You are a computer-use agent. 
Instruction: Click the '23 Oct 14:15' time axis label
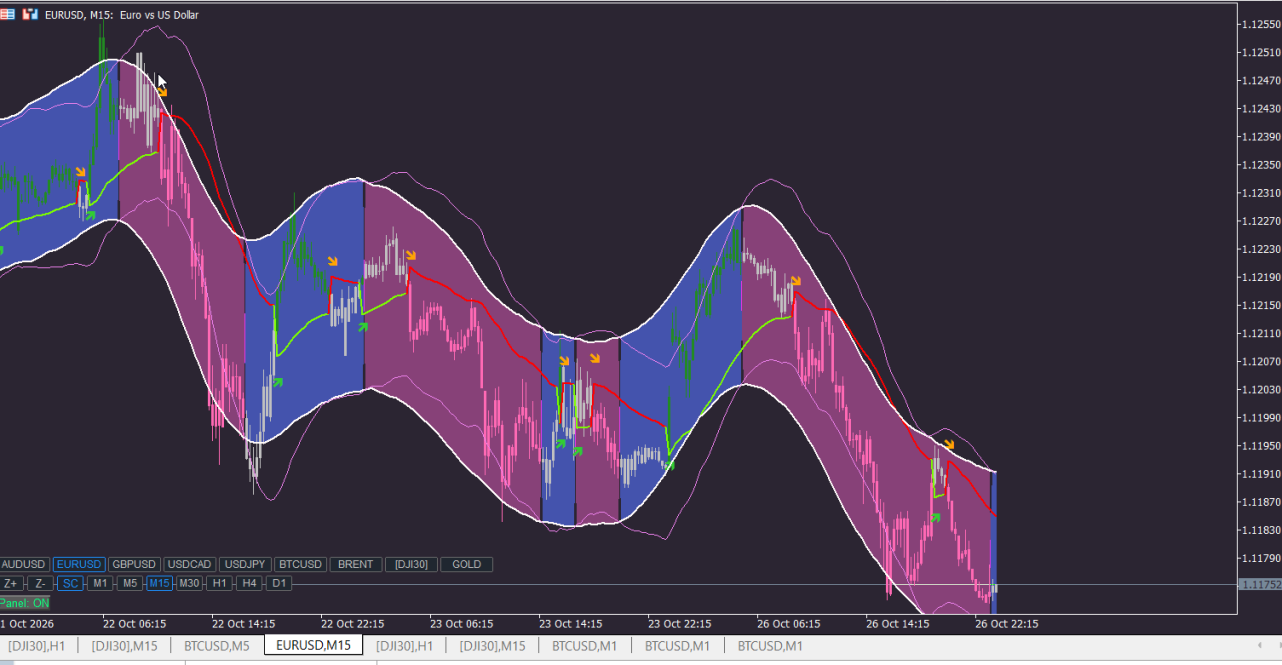(570, 624)
